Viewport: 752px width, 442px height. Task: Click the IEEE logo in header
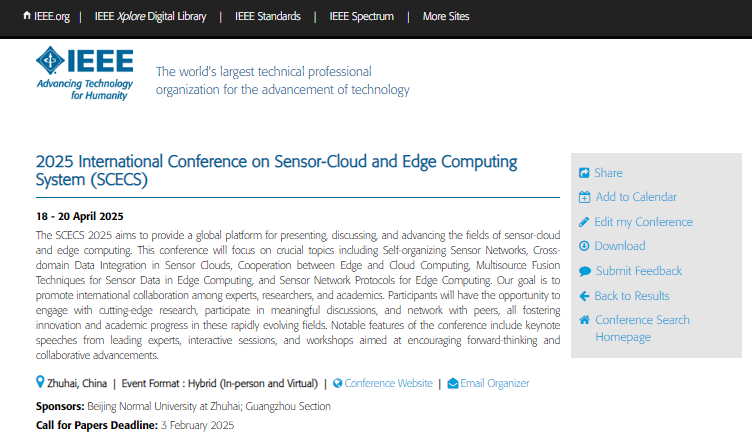[84, 73]
